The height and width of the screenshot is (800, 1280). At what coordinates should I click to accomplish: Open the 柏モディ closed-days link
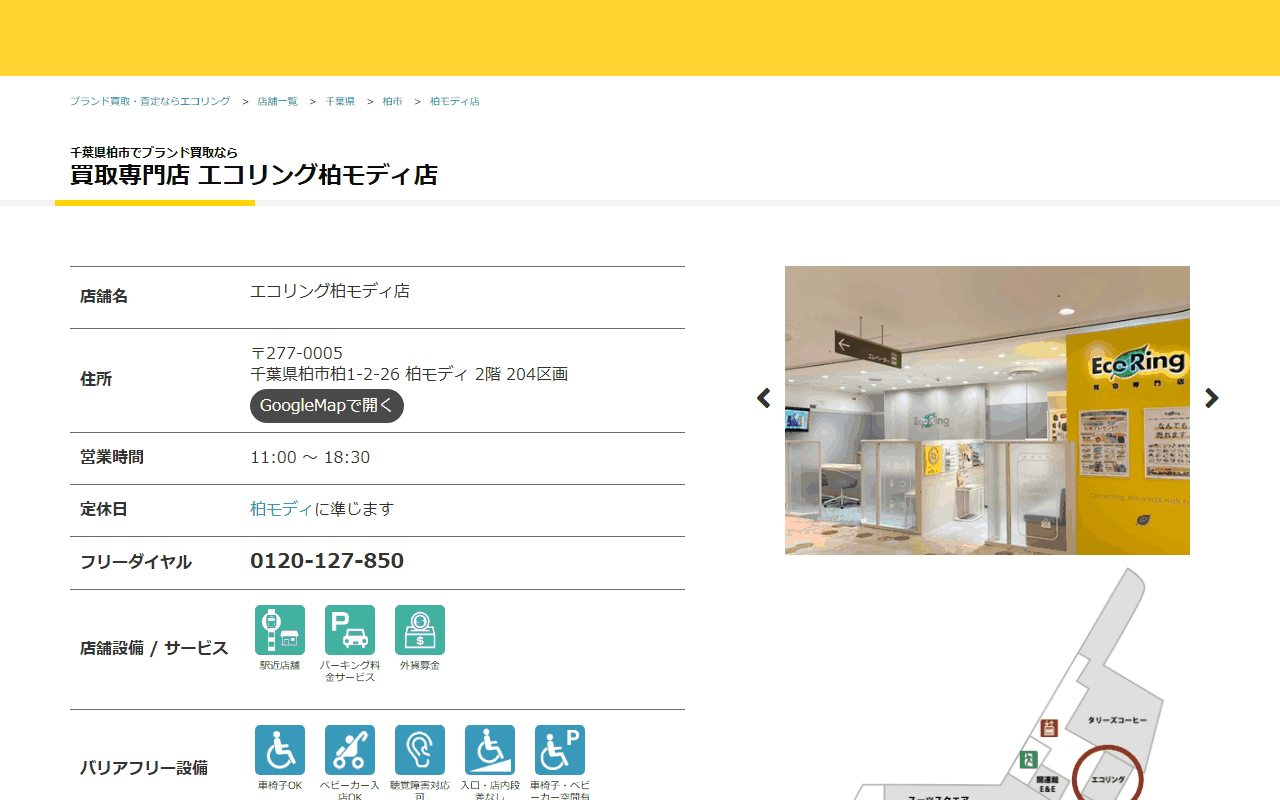(x=281, y=509)
